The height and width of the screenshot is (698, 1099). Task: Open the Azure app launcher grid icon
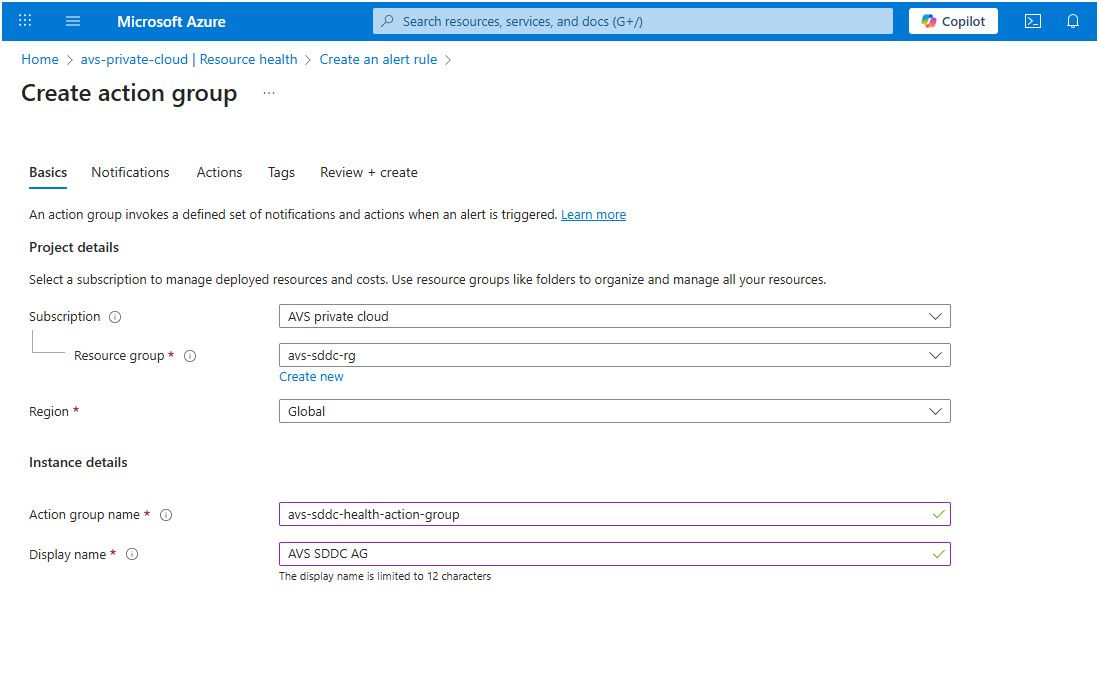(x=25, y=21)
